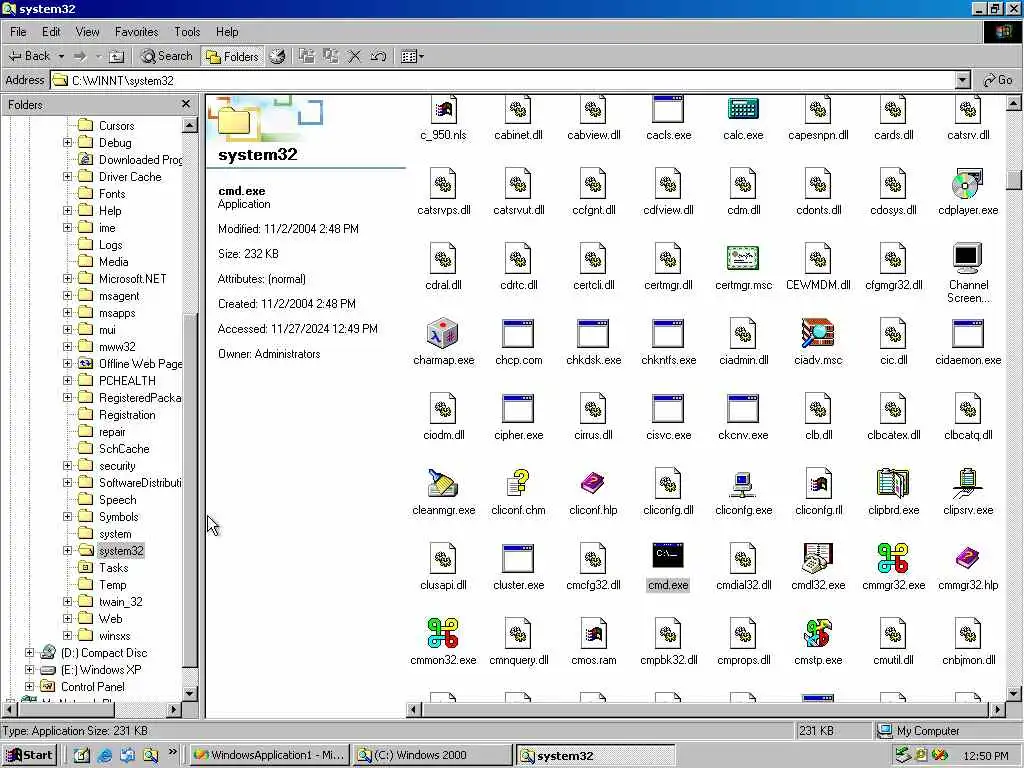Viewport: 1024px width, 768px height.
Task: Open the Back history dropdown arrow
Action: pos(61,56)
